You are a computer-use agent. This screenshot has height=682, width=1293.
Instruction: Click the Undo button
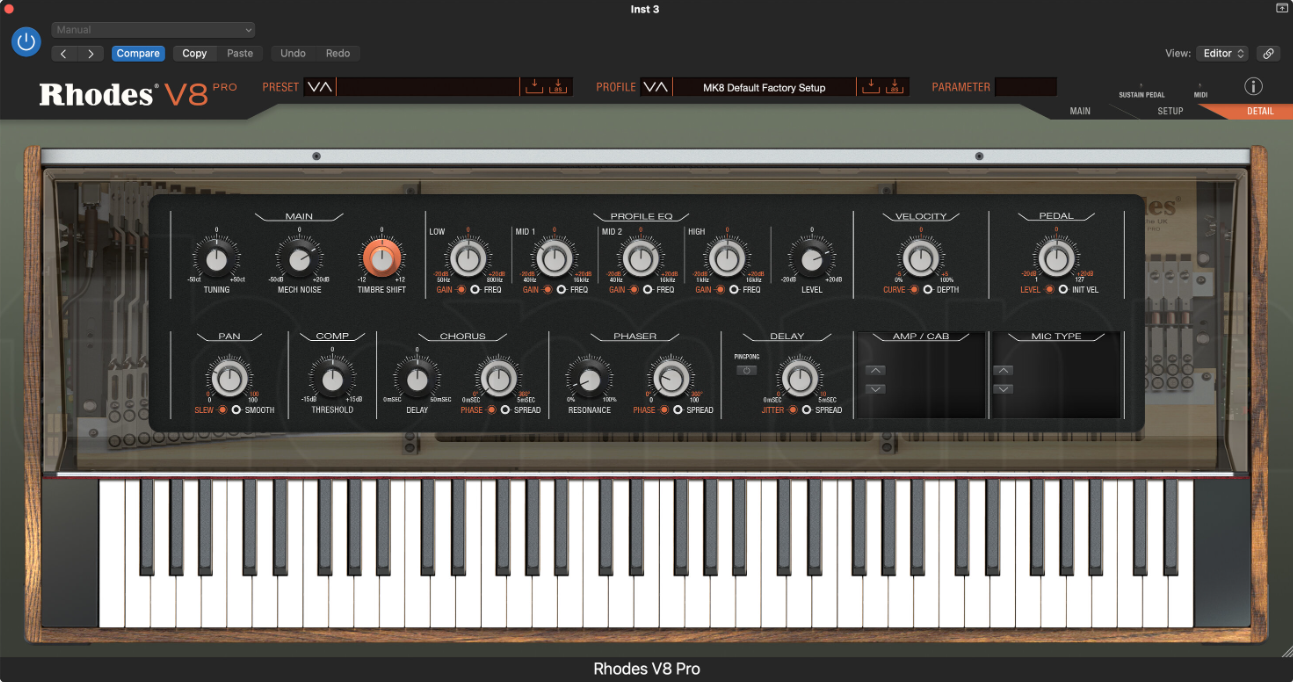coord(293,54)
